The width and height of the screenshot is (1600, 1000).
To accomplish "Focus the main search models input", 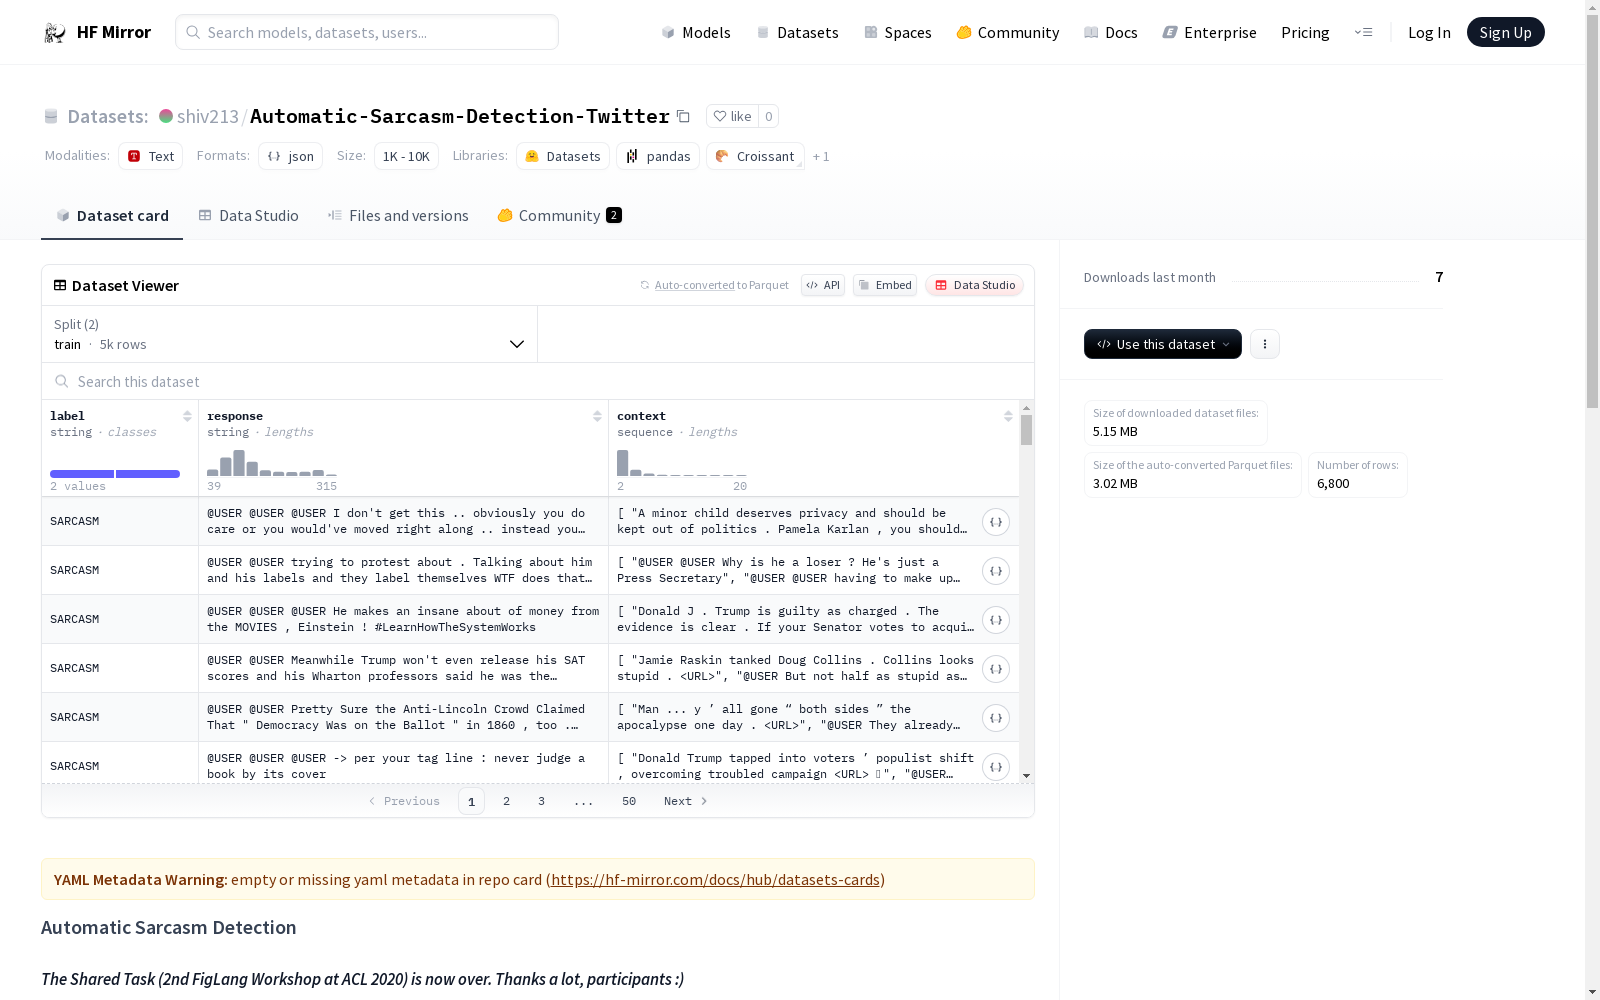I will tap(367, 32).
